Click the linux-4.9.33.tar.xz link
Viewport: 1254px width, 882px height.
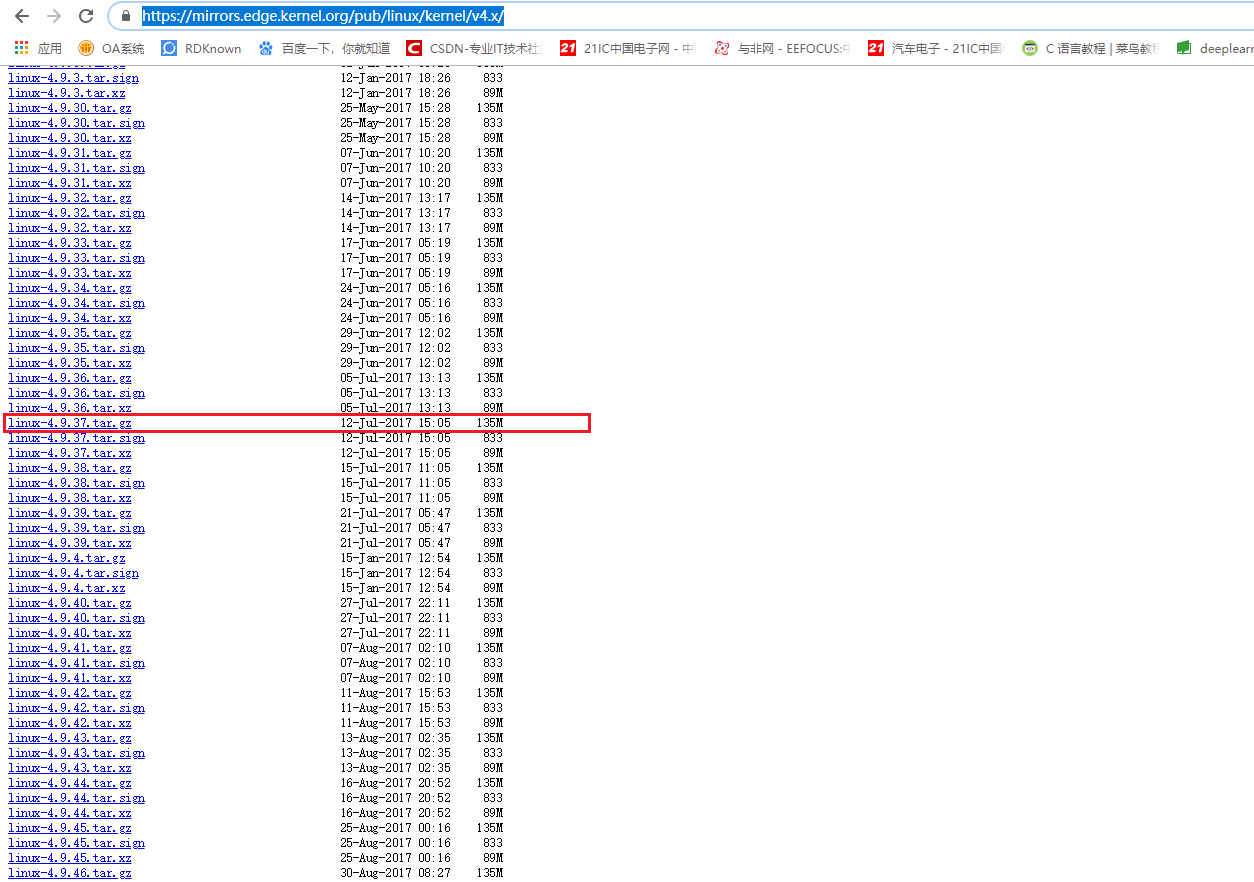coord(69,273)
